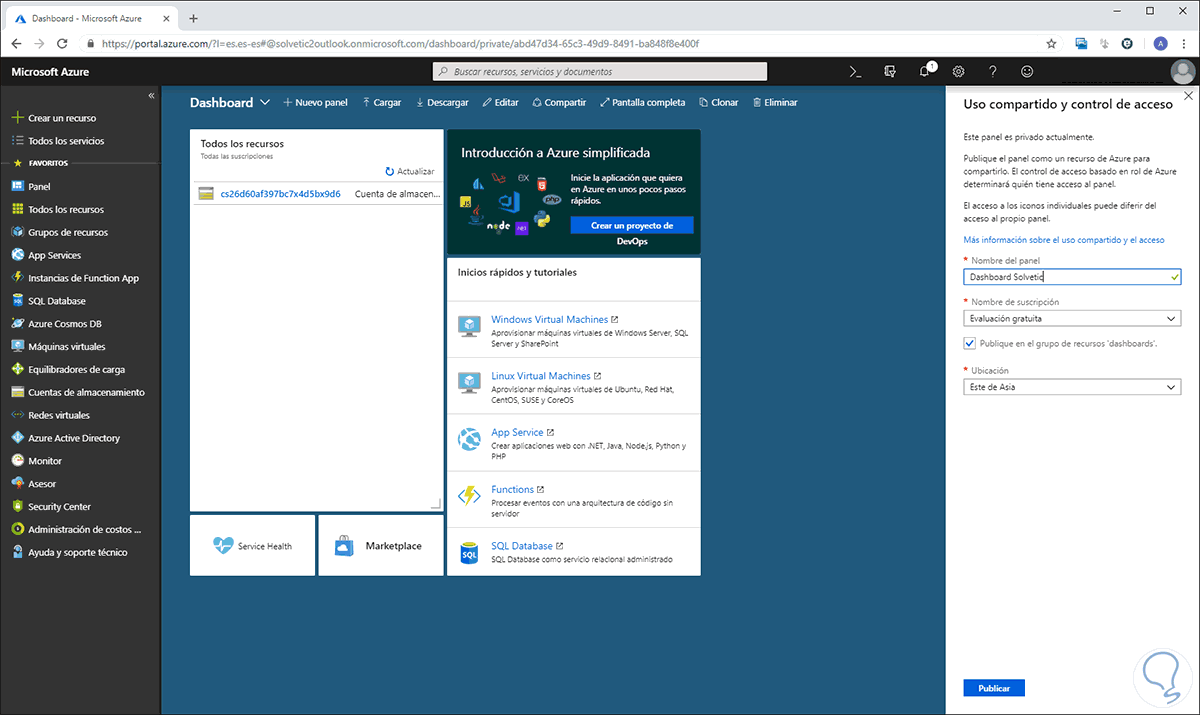The width and height of the screenshot is (1200, 715).
Task: Close the Uso compartido panel
Action: pos(1187,96)
